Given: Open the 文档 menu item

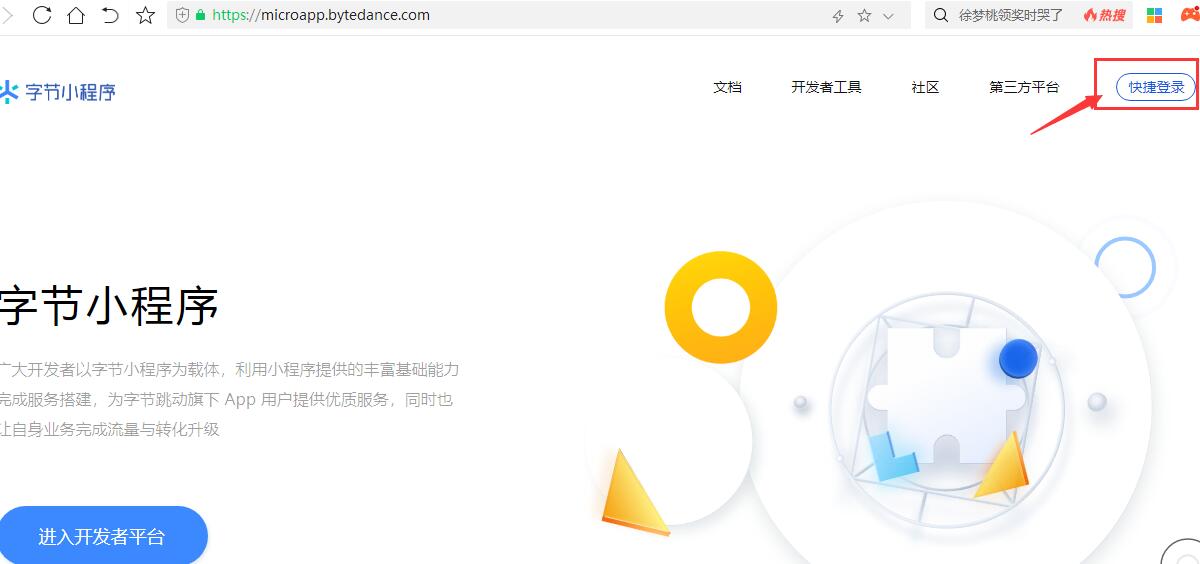Looking at the screenshot, I should point(727,87).
